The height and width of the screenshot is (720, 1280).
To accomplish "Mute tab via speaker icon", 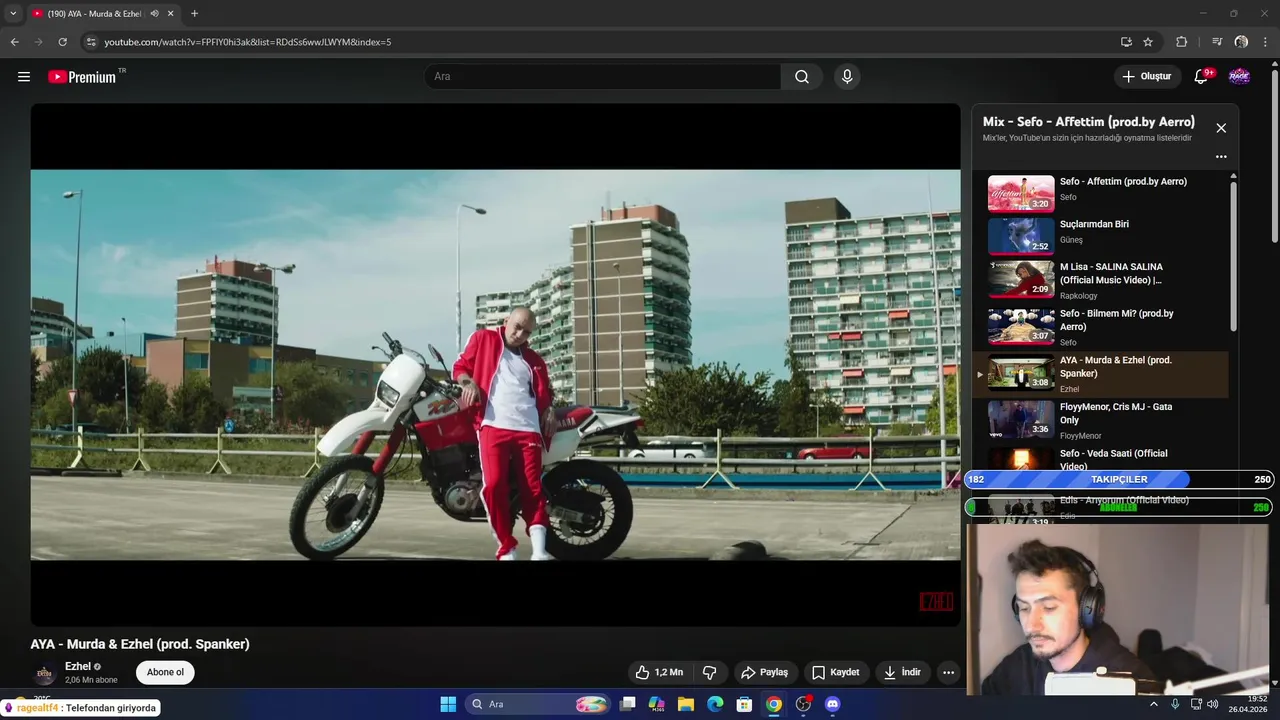I will tap(154, 14).
